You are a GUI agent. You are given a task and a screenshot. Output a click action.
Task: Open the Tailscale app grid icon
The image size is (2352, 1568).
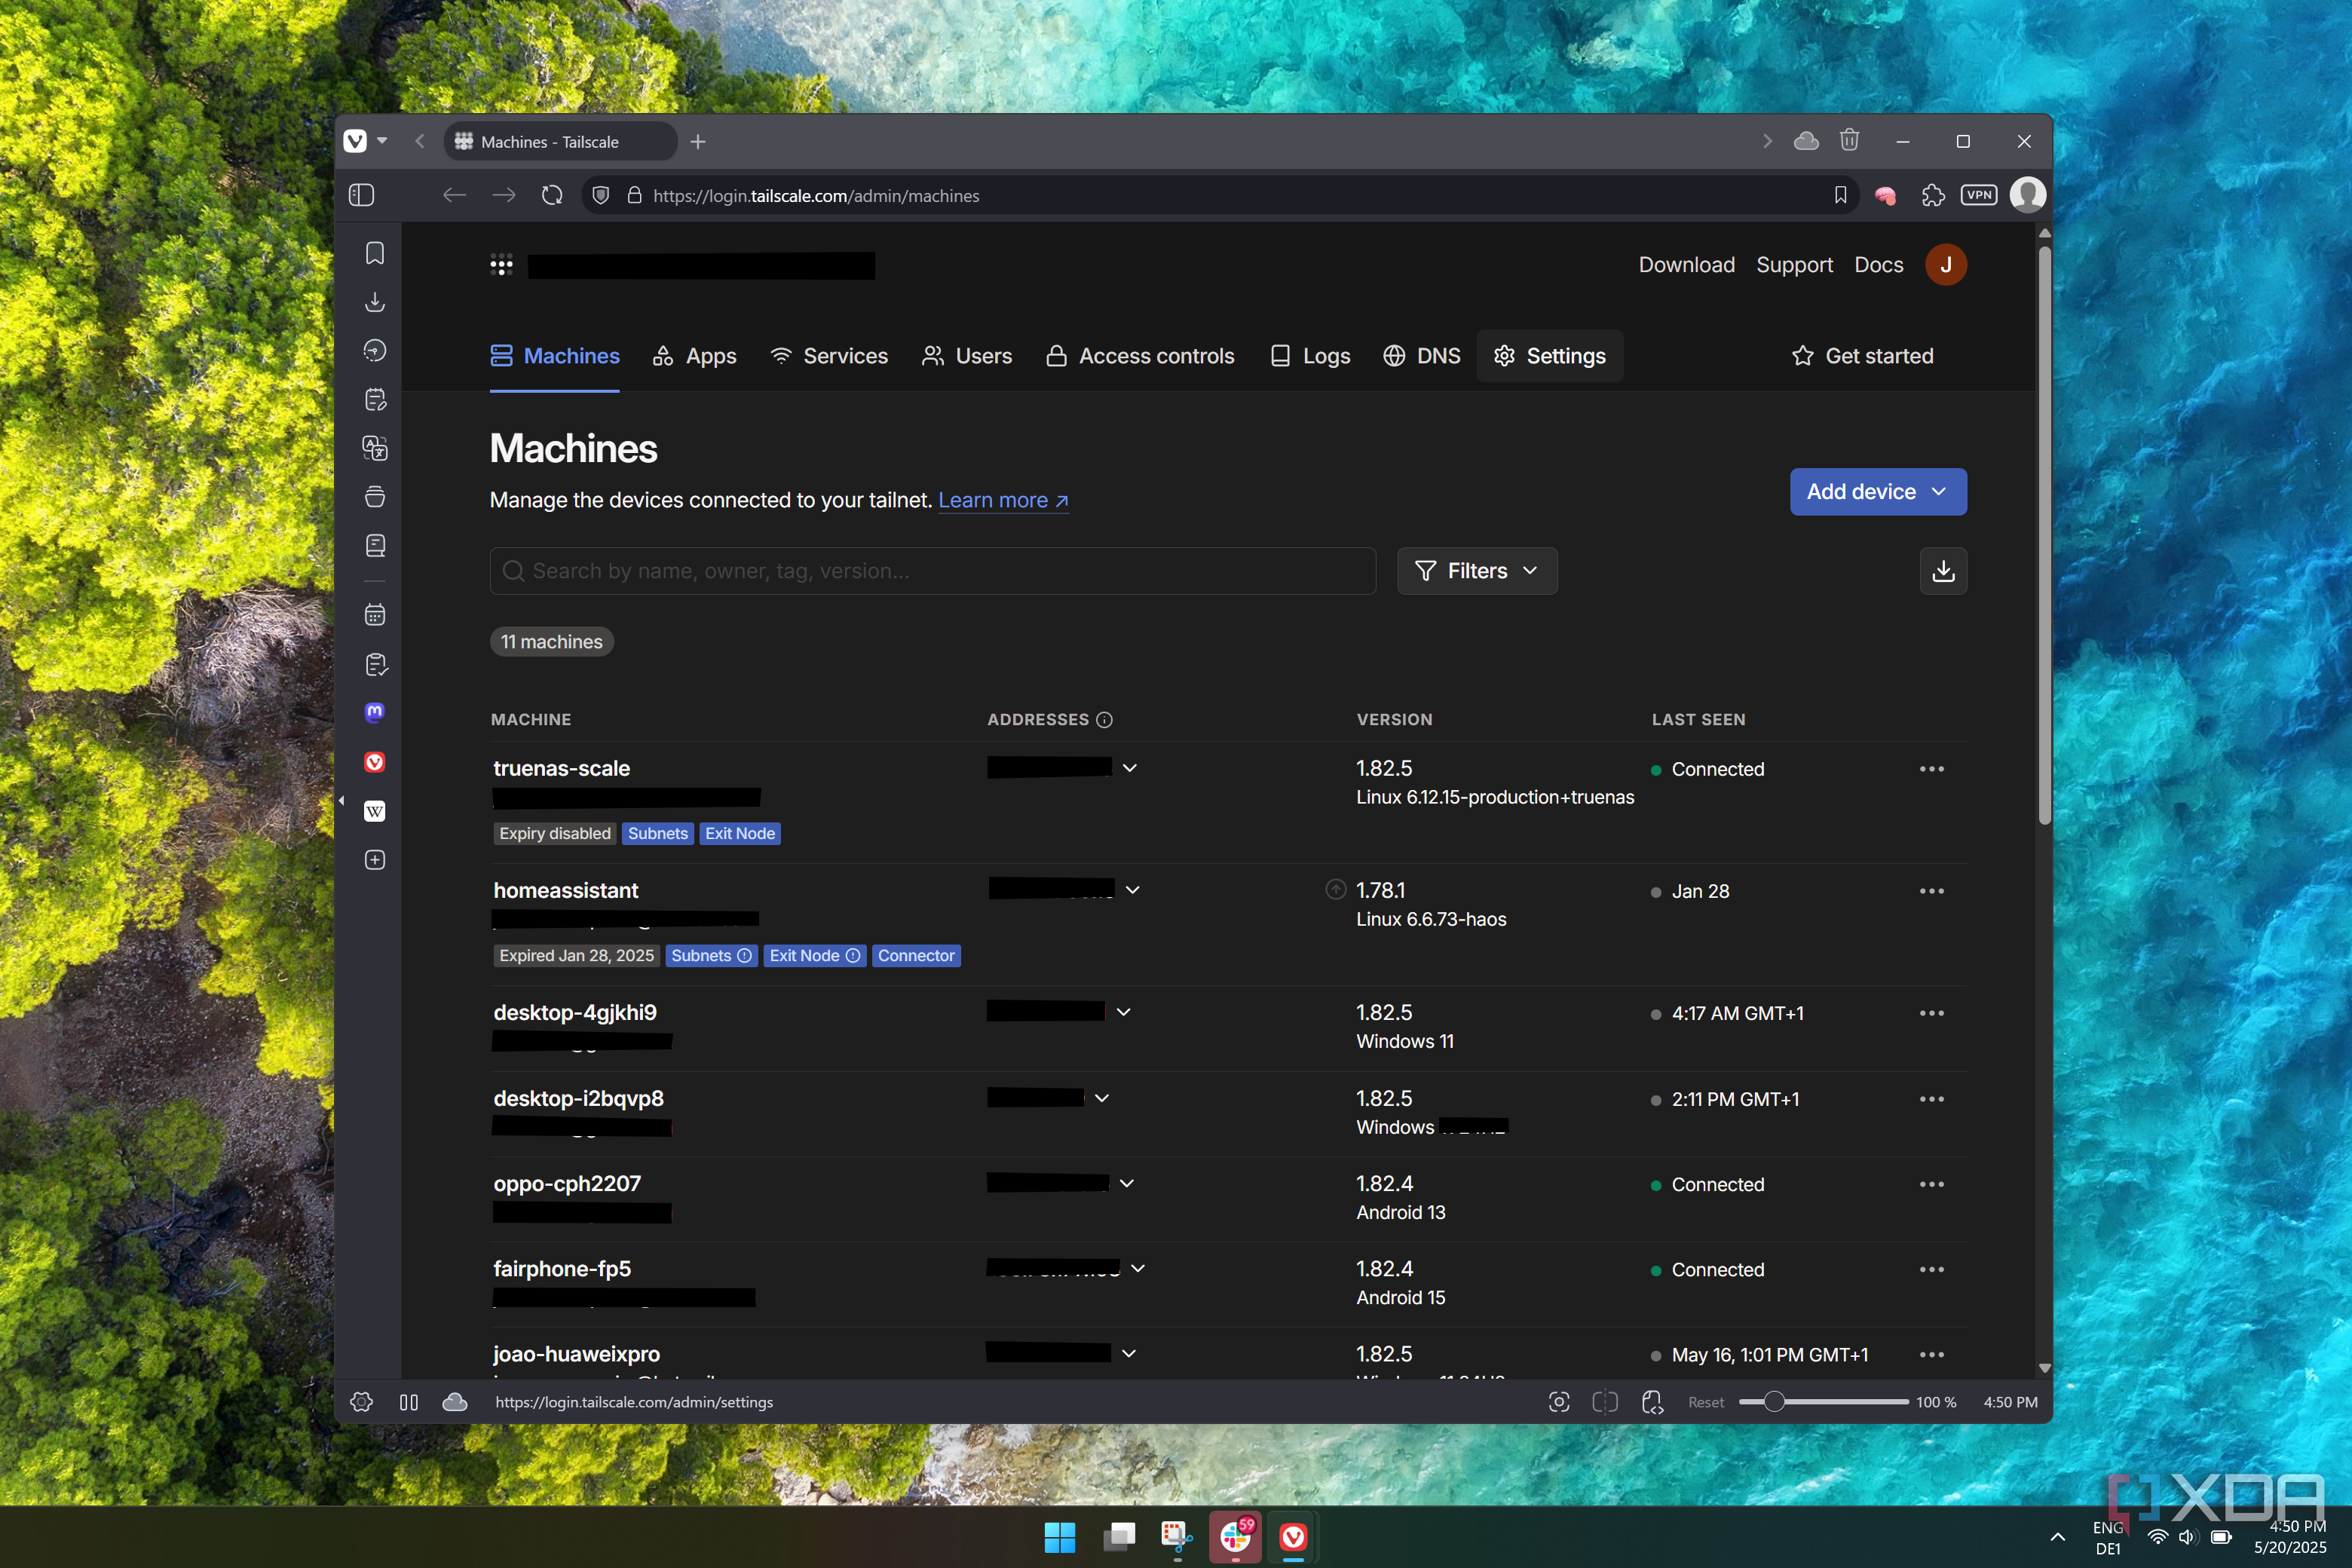click(x=501, y=265)
